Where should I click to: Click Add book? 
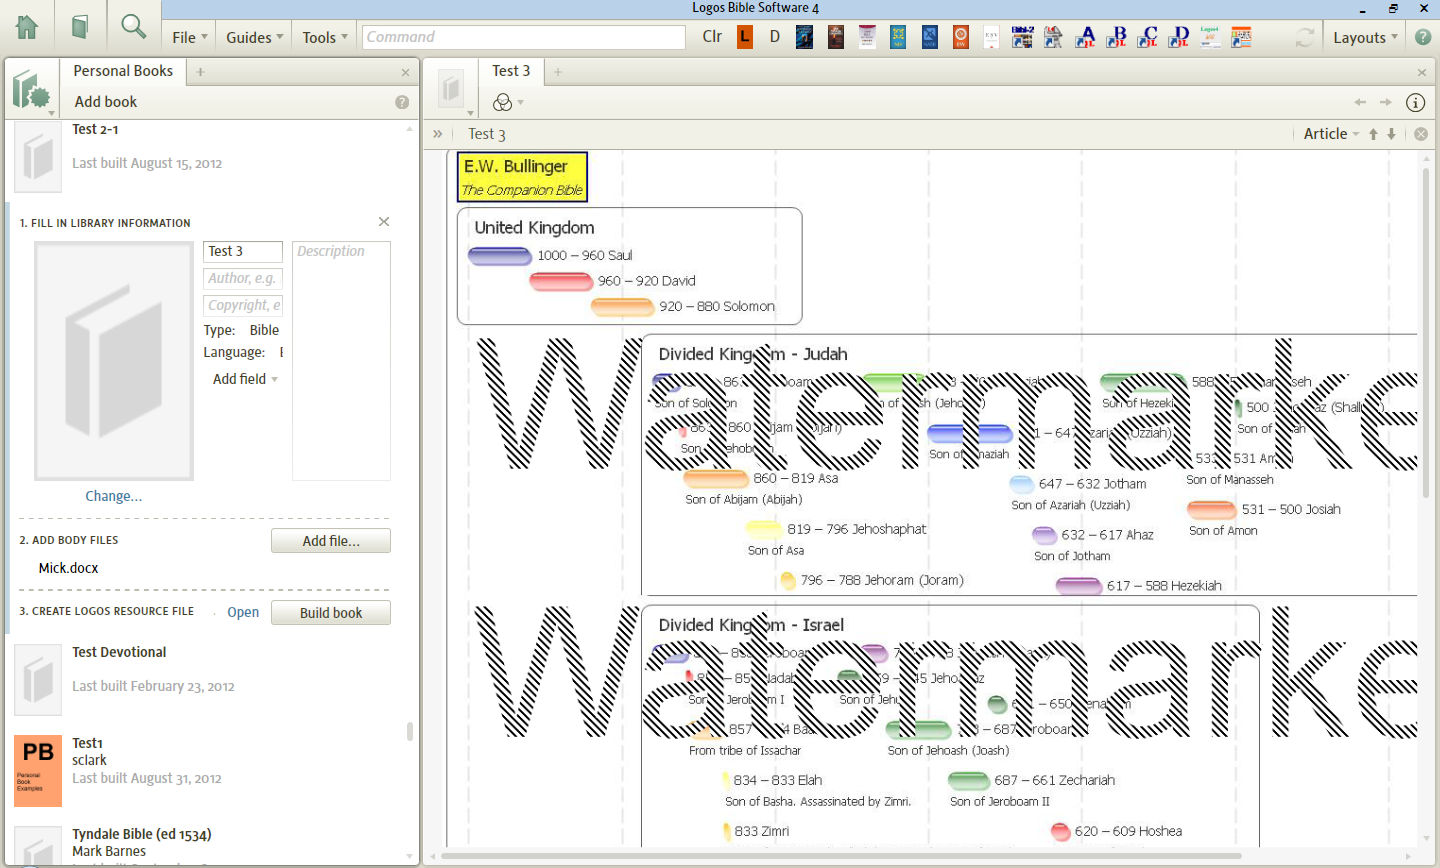106,102
